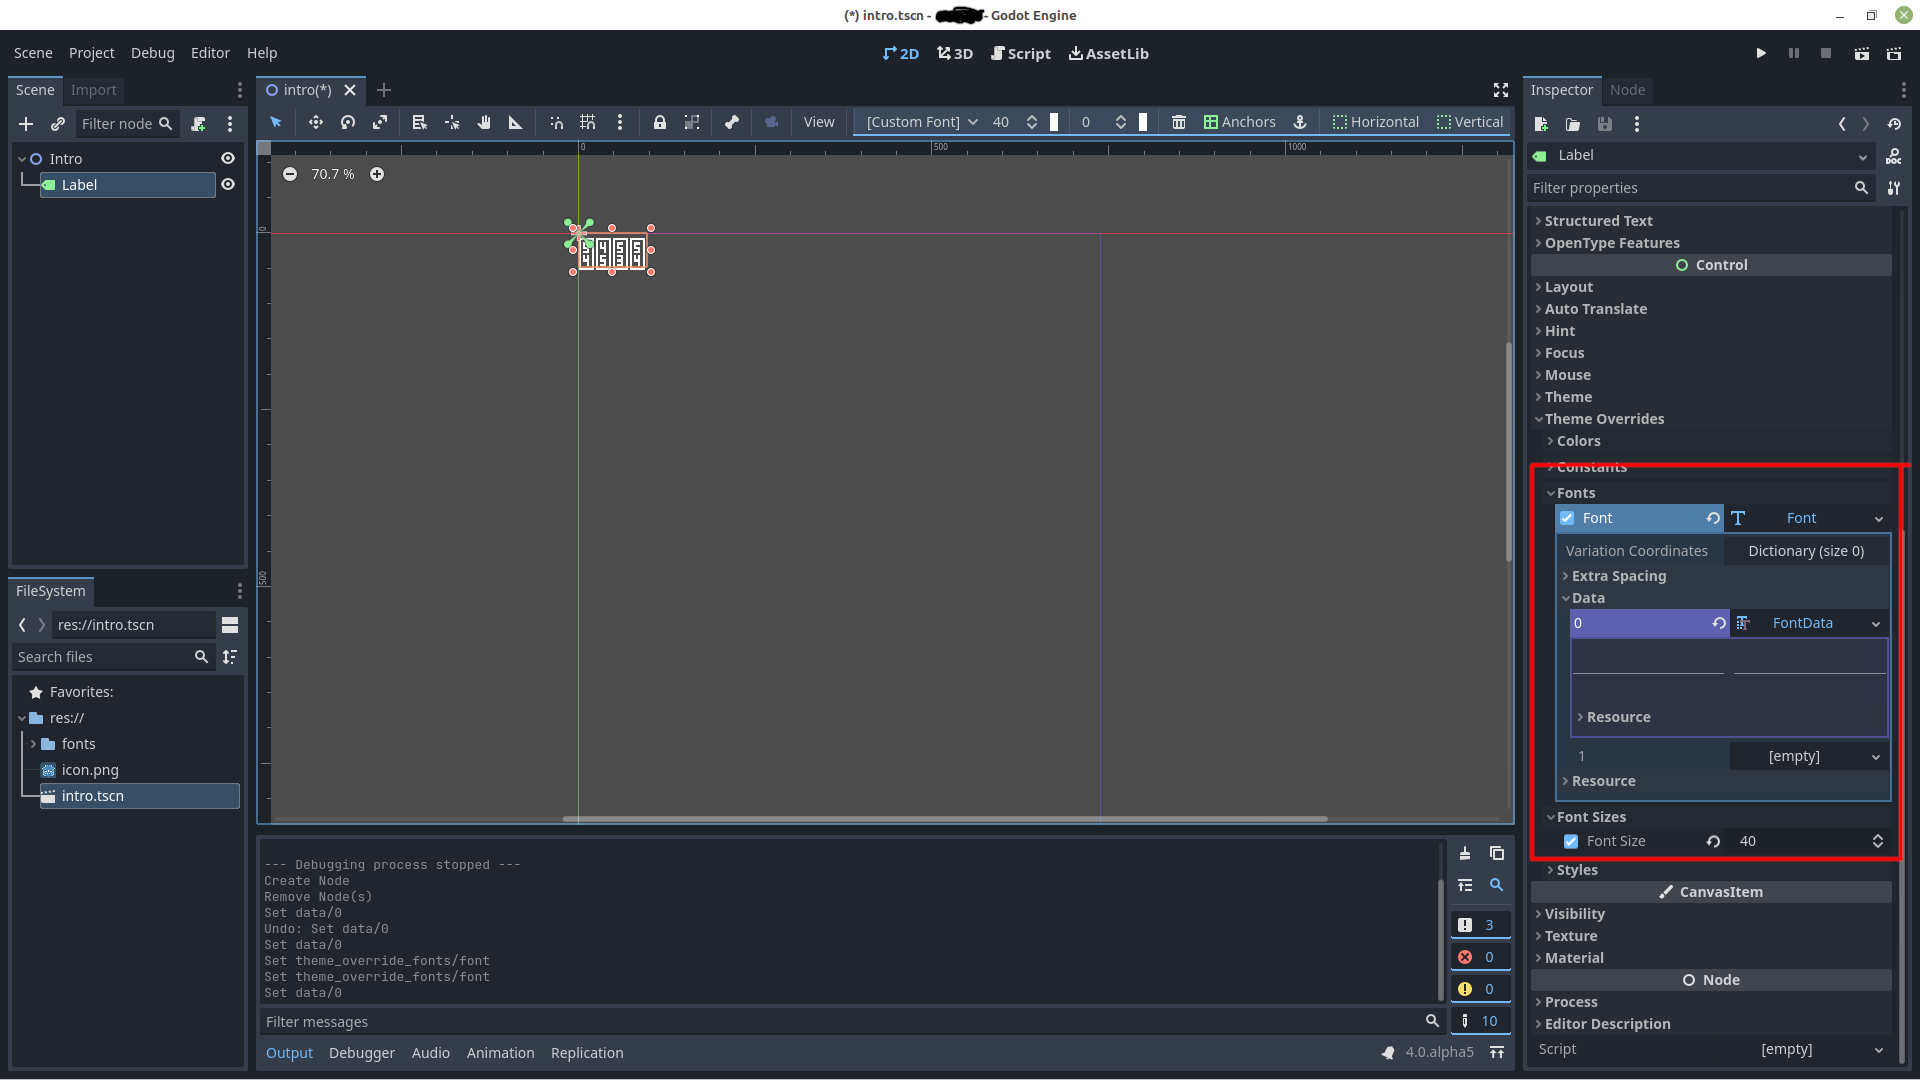The image size is (1920, 1080).
Task: Toggle distraction-free mode icon
Action: 1501,90
